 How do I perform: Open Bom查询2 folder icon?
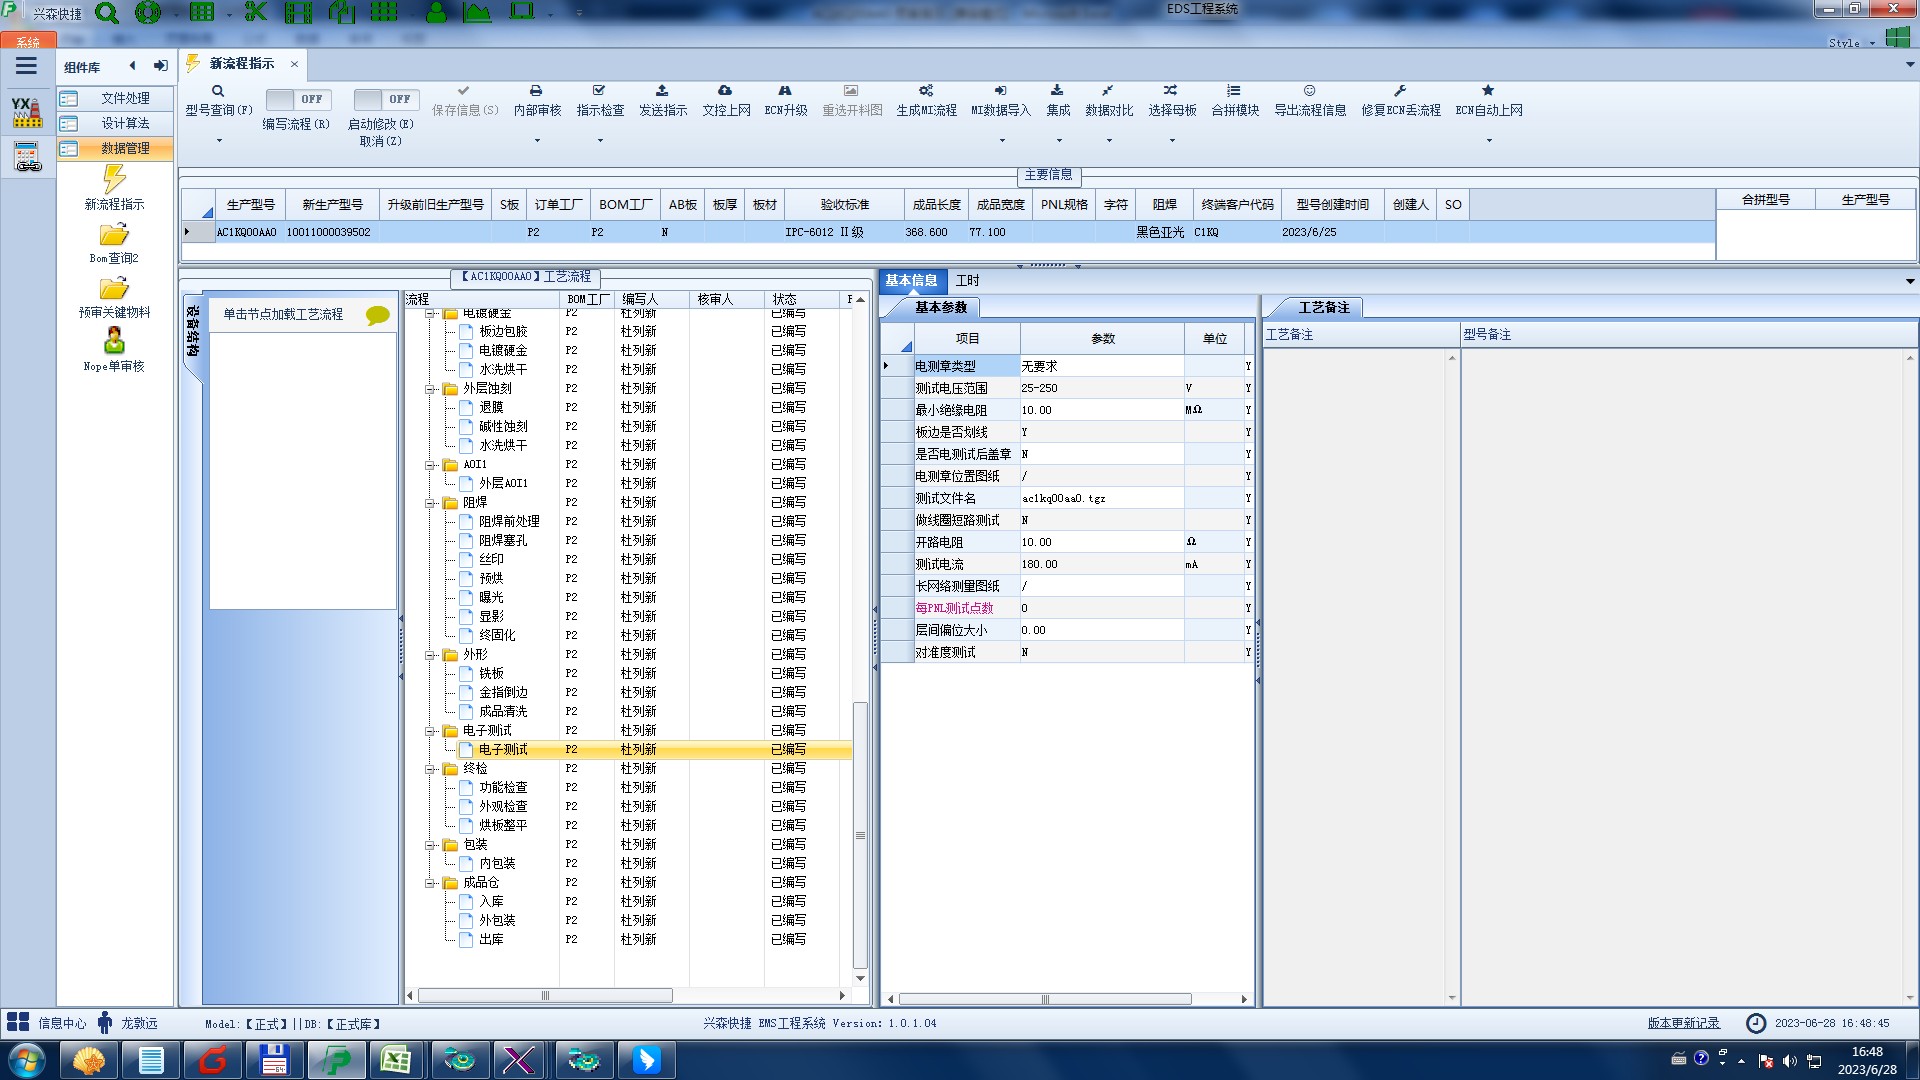[x=114, y=235]
